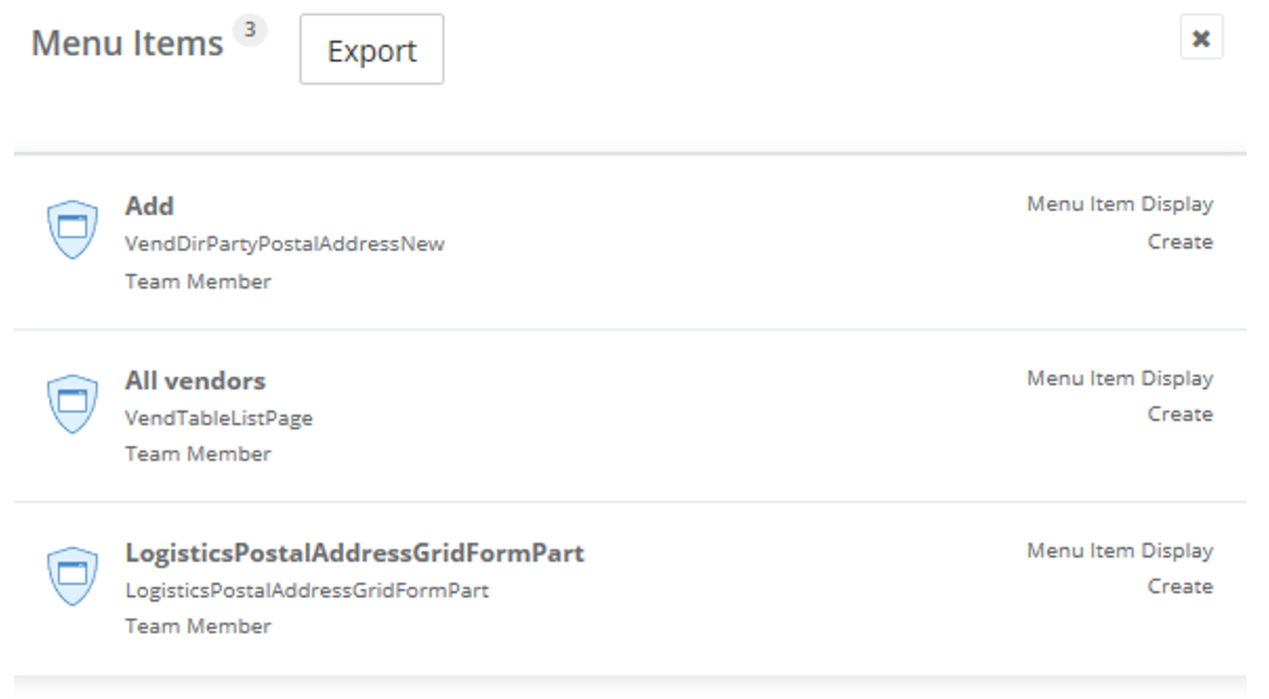Click the shield icon beside Add
Screen dimensions: 1269x699
(x=73, y=229)
